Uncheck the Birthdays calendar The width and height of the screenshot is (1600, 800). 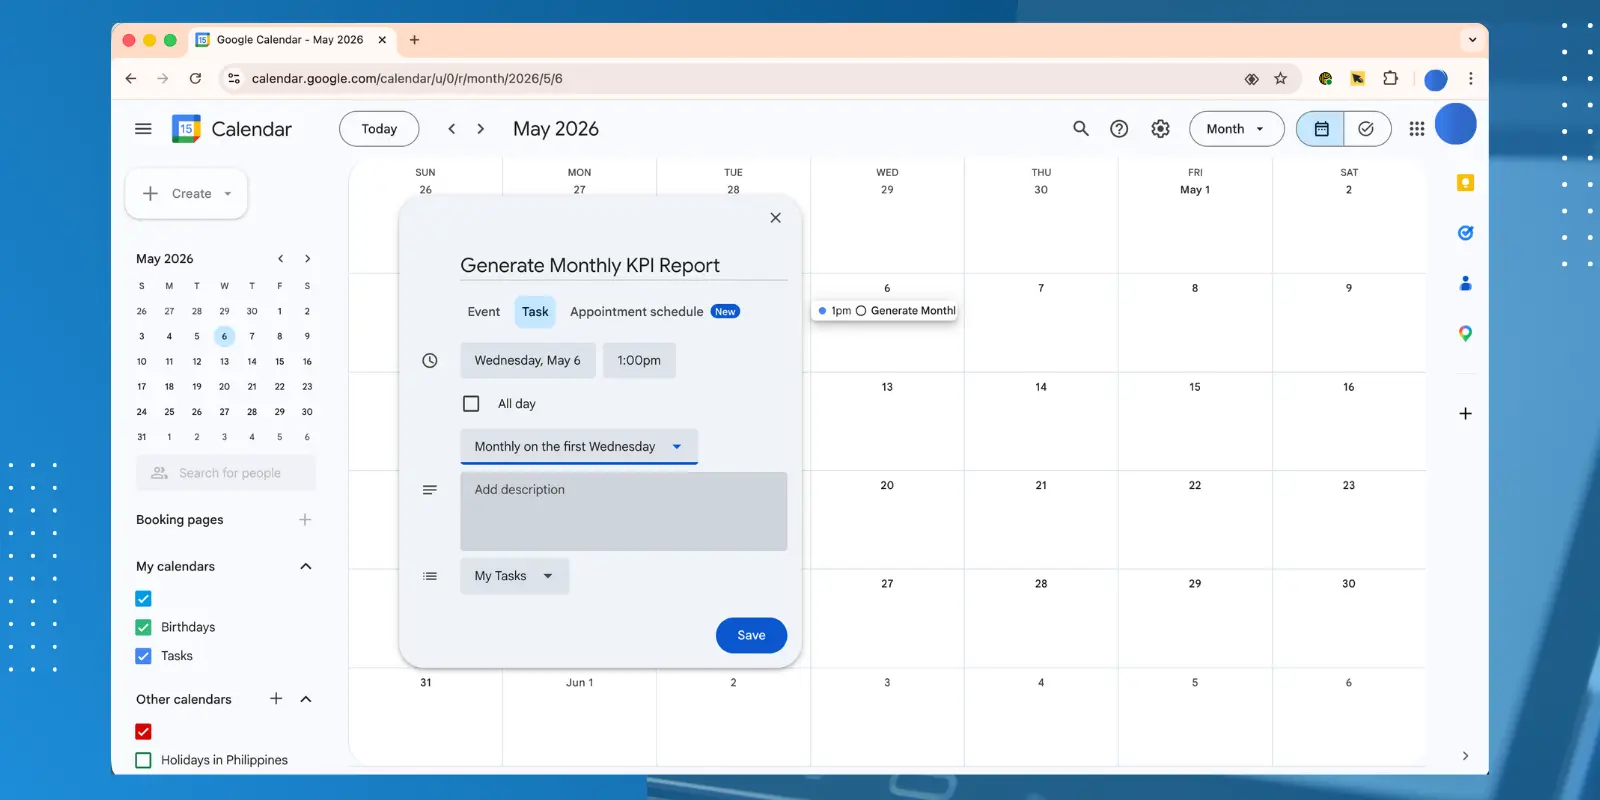coord(144,627)
